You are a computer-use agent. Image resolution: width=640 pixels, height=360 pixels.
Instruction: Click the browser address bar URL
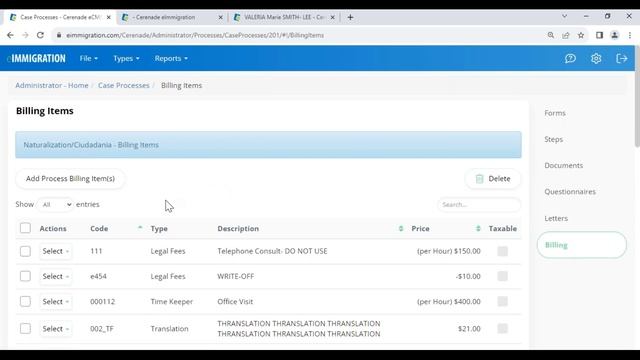coord(195,35)
